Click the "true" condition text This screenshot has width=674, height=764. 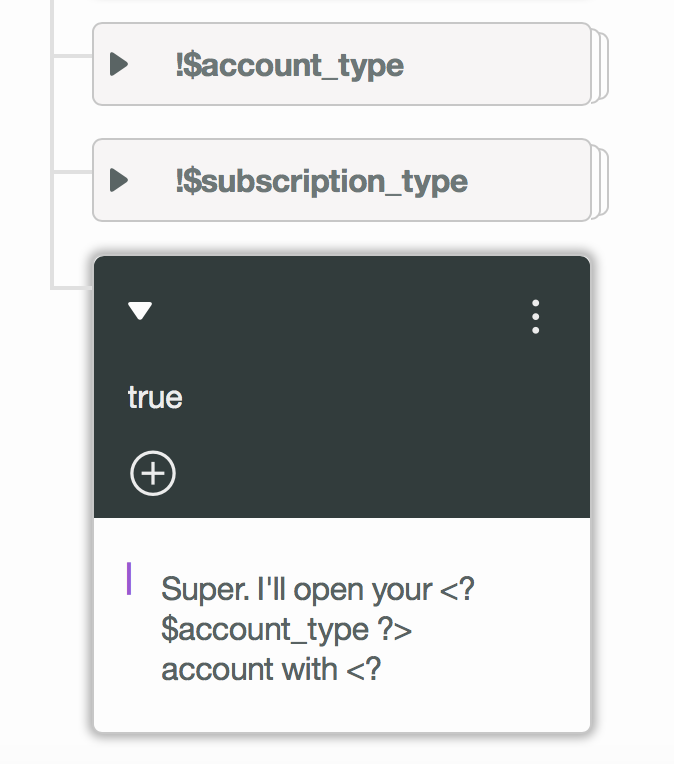[x=155, y=397]
